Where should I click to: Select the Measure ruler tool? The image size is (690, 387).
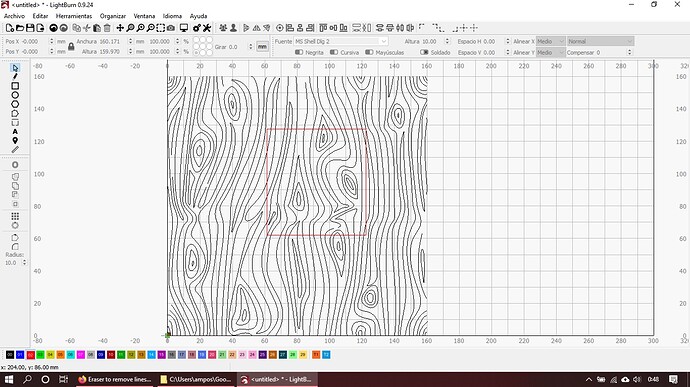click(x=15, y=150)
